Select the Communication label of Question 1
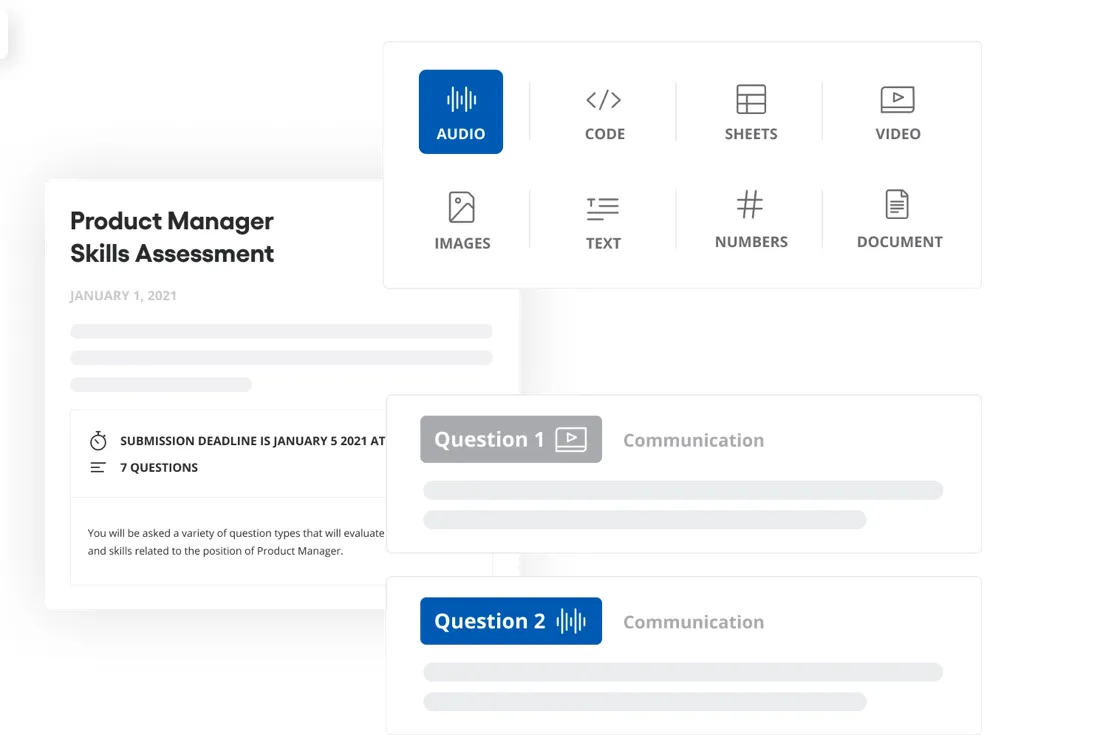1100x744 pixels. pos(694,440)
